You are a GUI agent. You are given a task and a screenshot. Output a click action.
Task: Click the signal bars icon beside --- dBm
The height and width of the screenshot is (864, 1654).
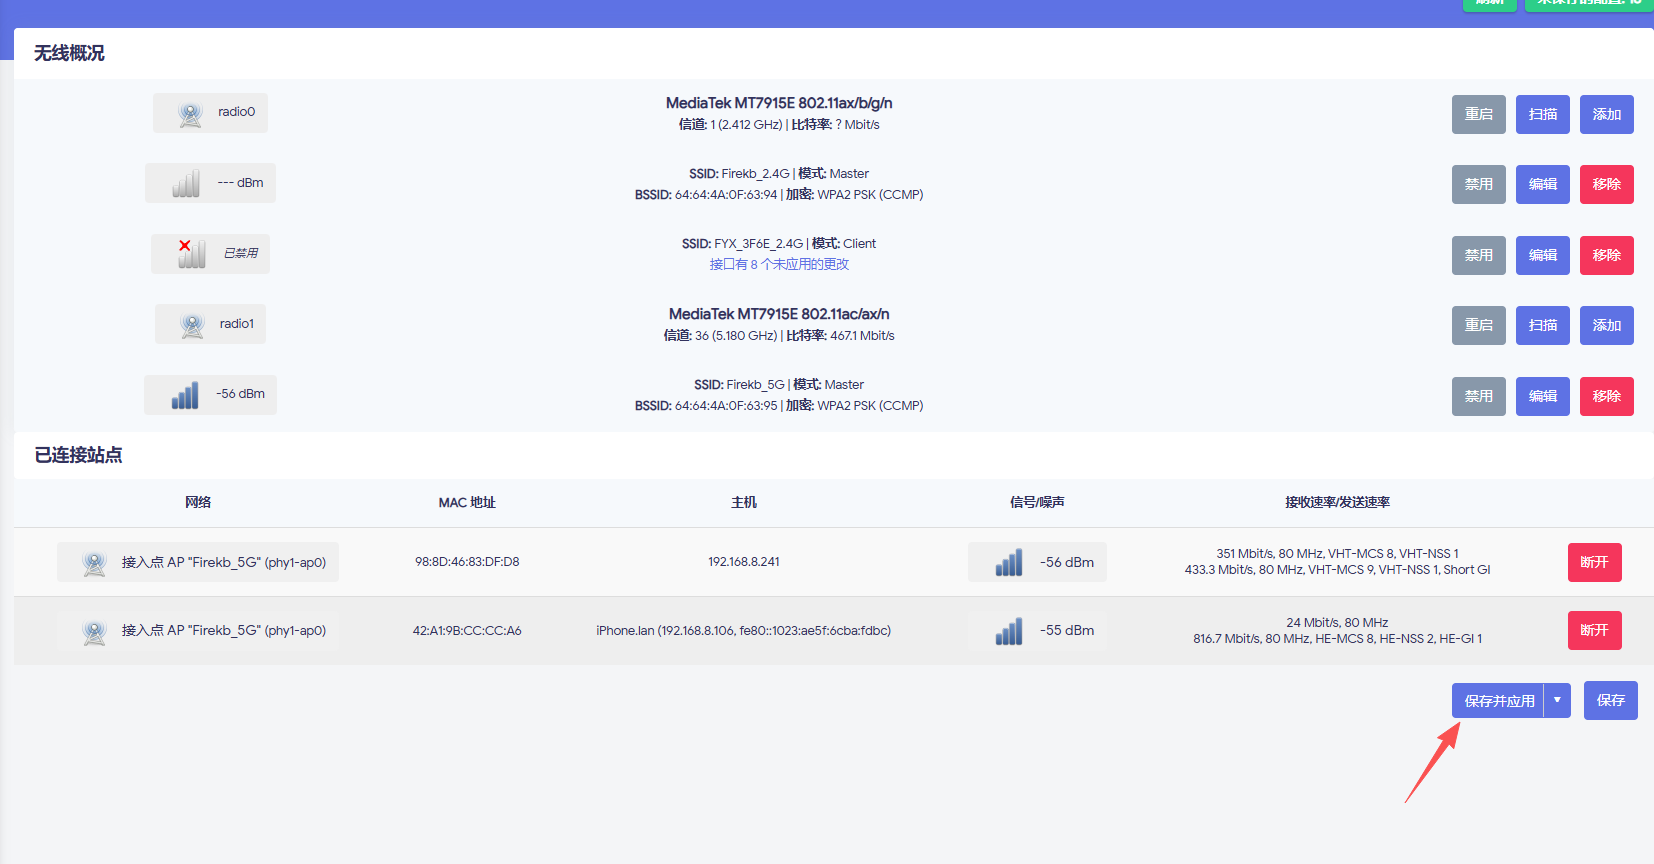click(186, 183)
